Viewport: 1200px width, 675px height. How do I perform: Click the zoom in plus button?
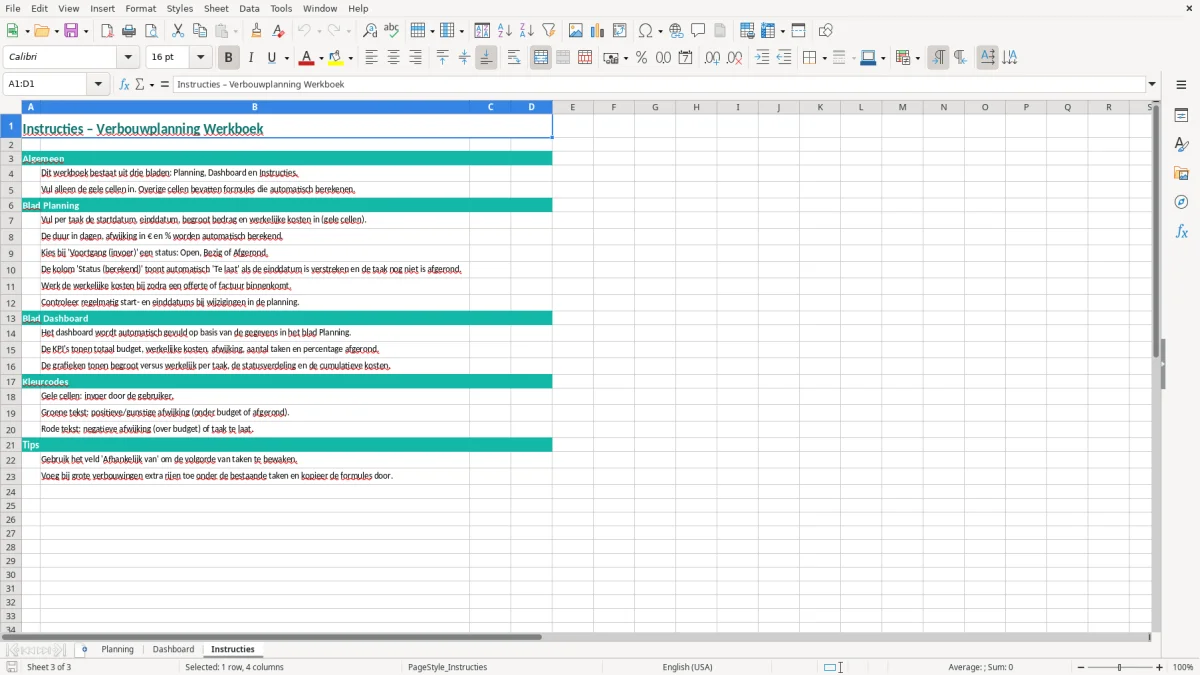point(1160,667)
